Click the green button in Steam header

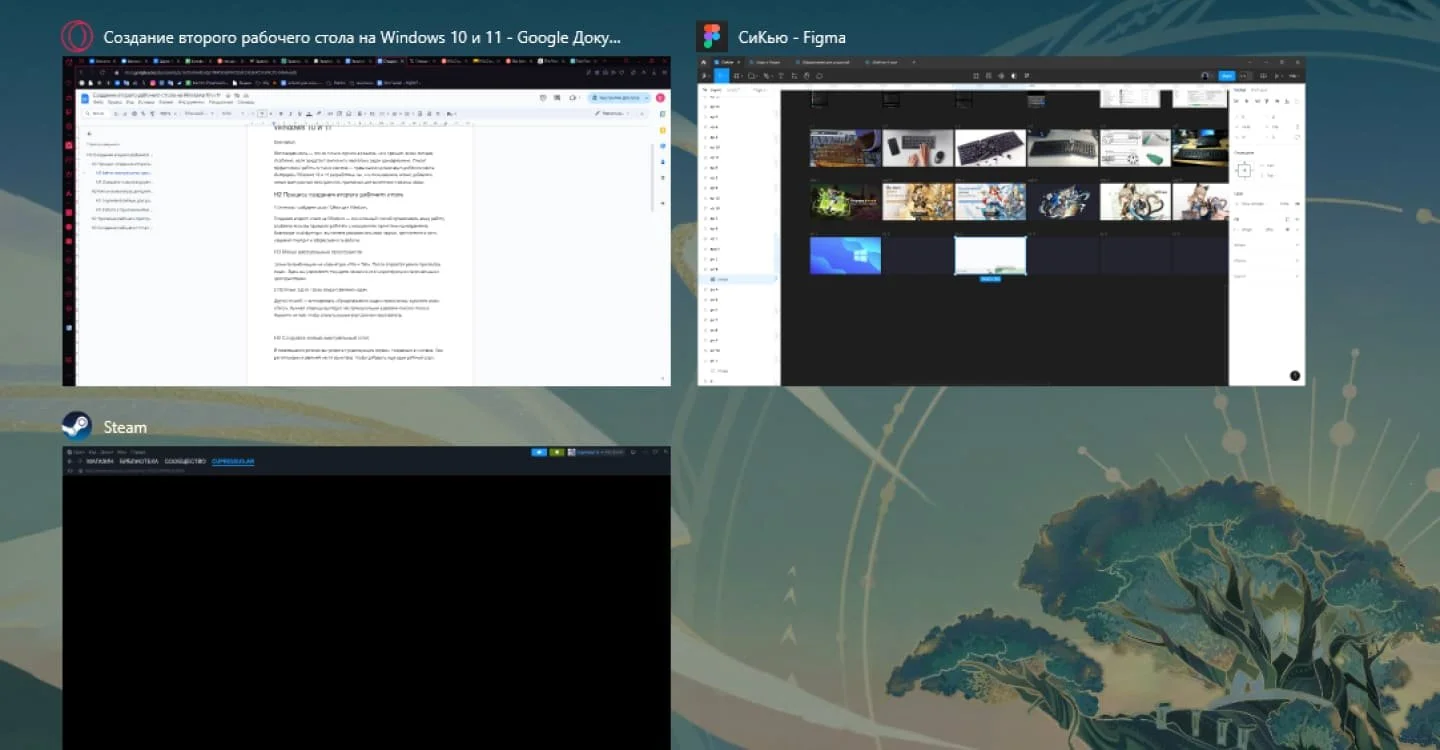pos(556,452)
